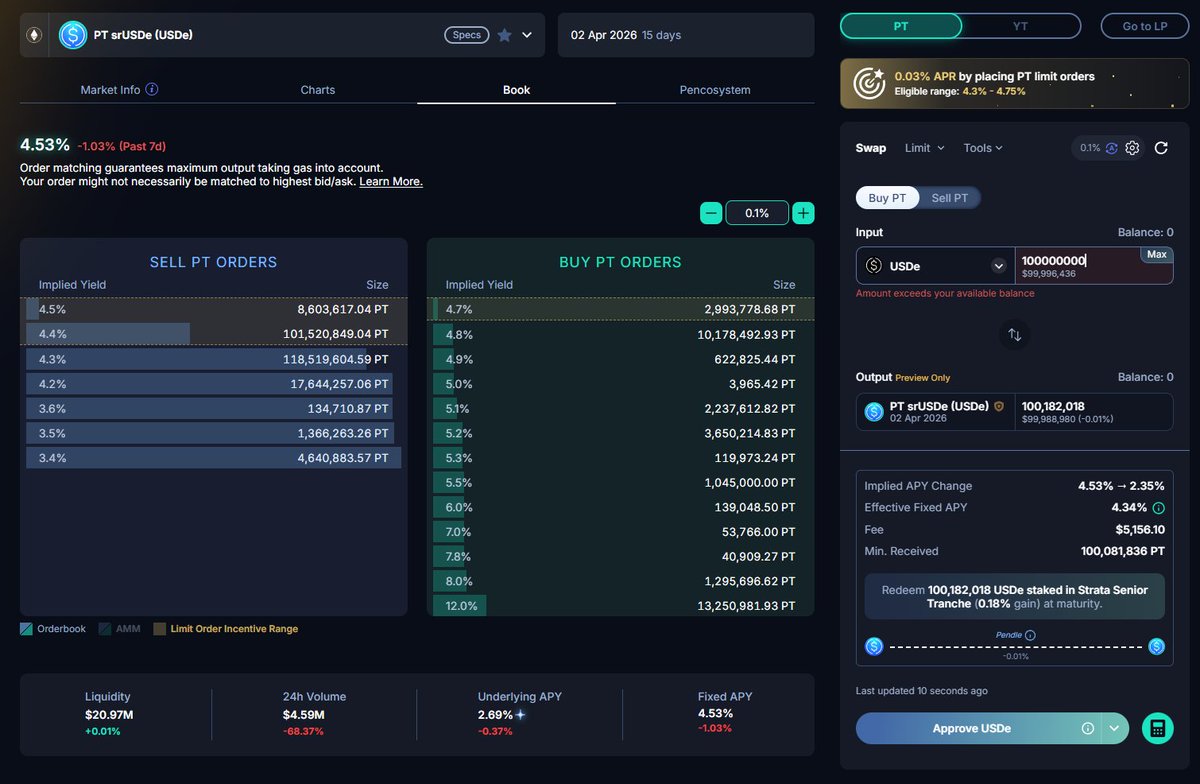This screenshot has height=784, width=1200.
Task: Select the 4.5% sell PT order row
Action: tap(213, 310)
